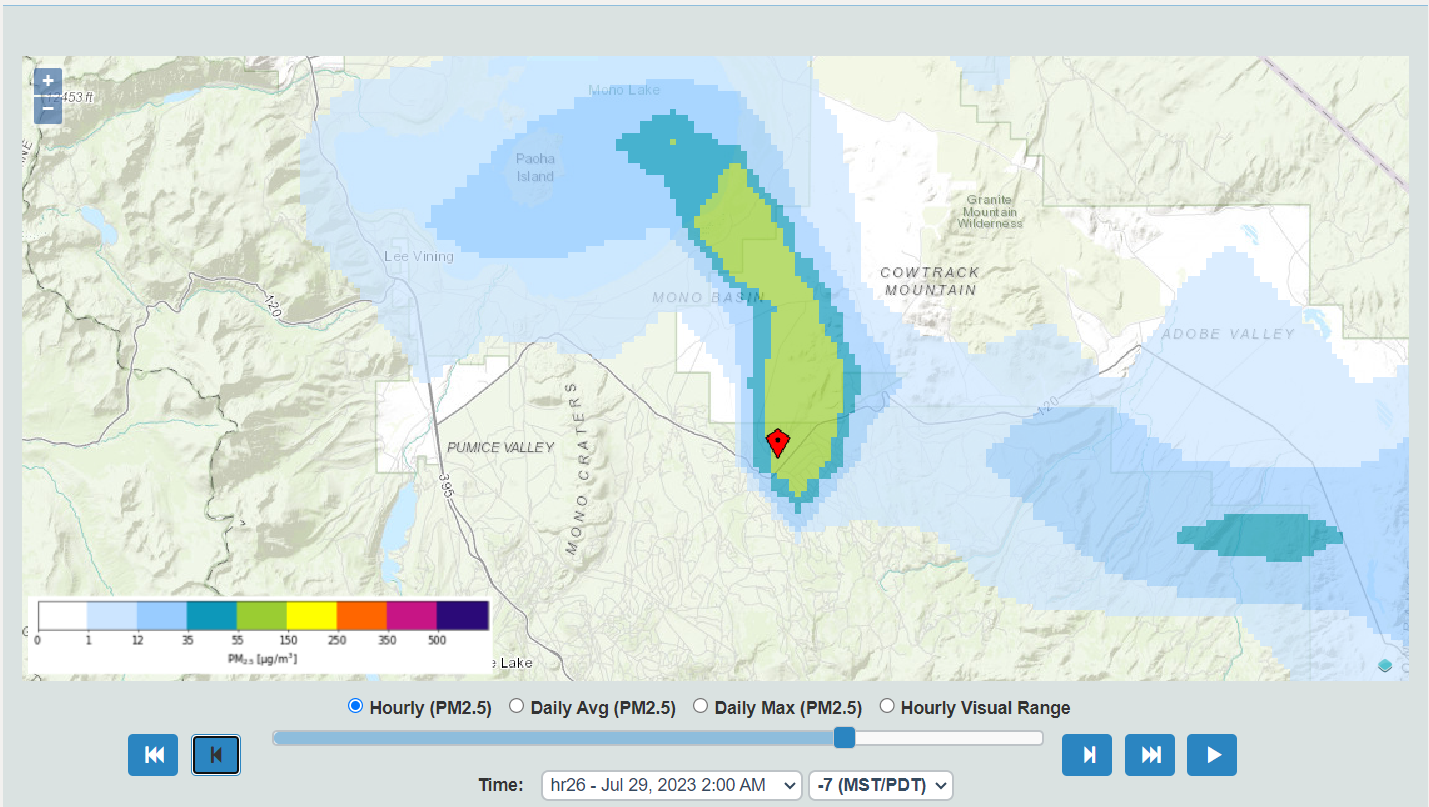The width and height of the screenshot is (1429, 807).
Task: Select Hourly Visual Range radio option
Action: tap(887, 706)
